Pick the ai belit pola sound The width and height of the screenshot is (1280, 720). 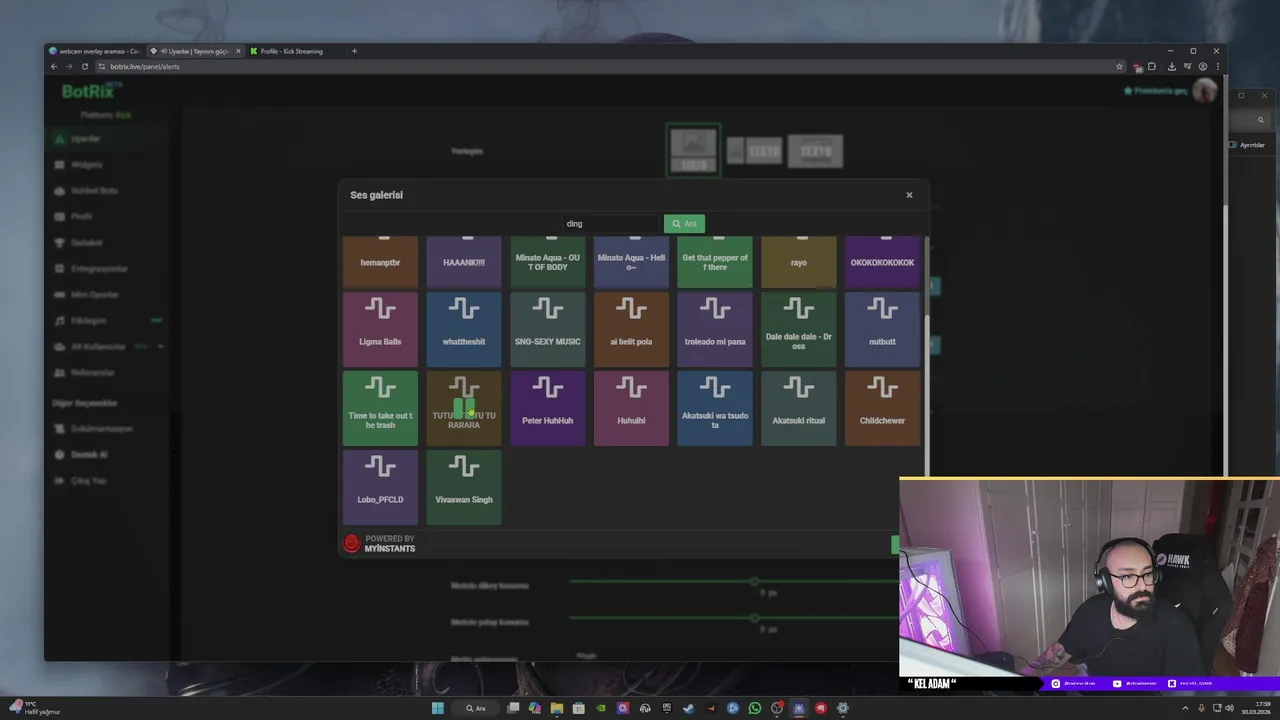coord(631,329)
